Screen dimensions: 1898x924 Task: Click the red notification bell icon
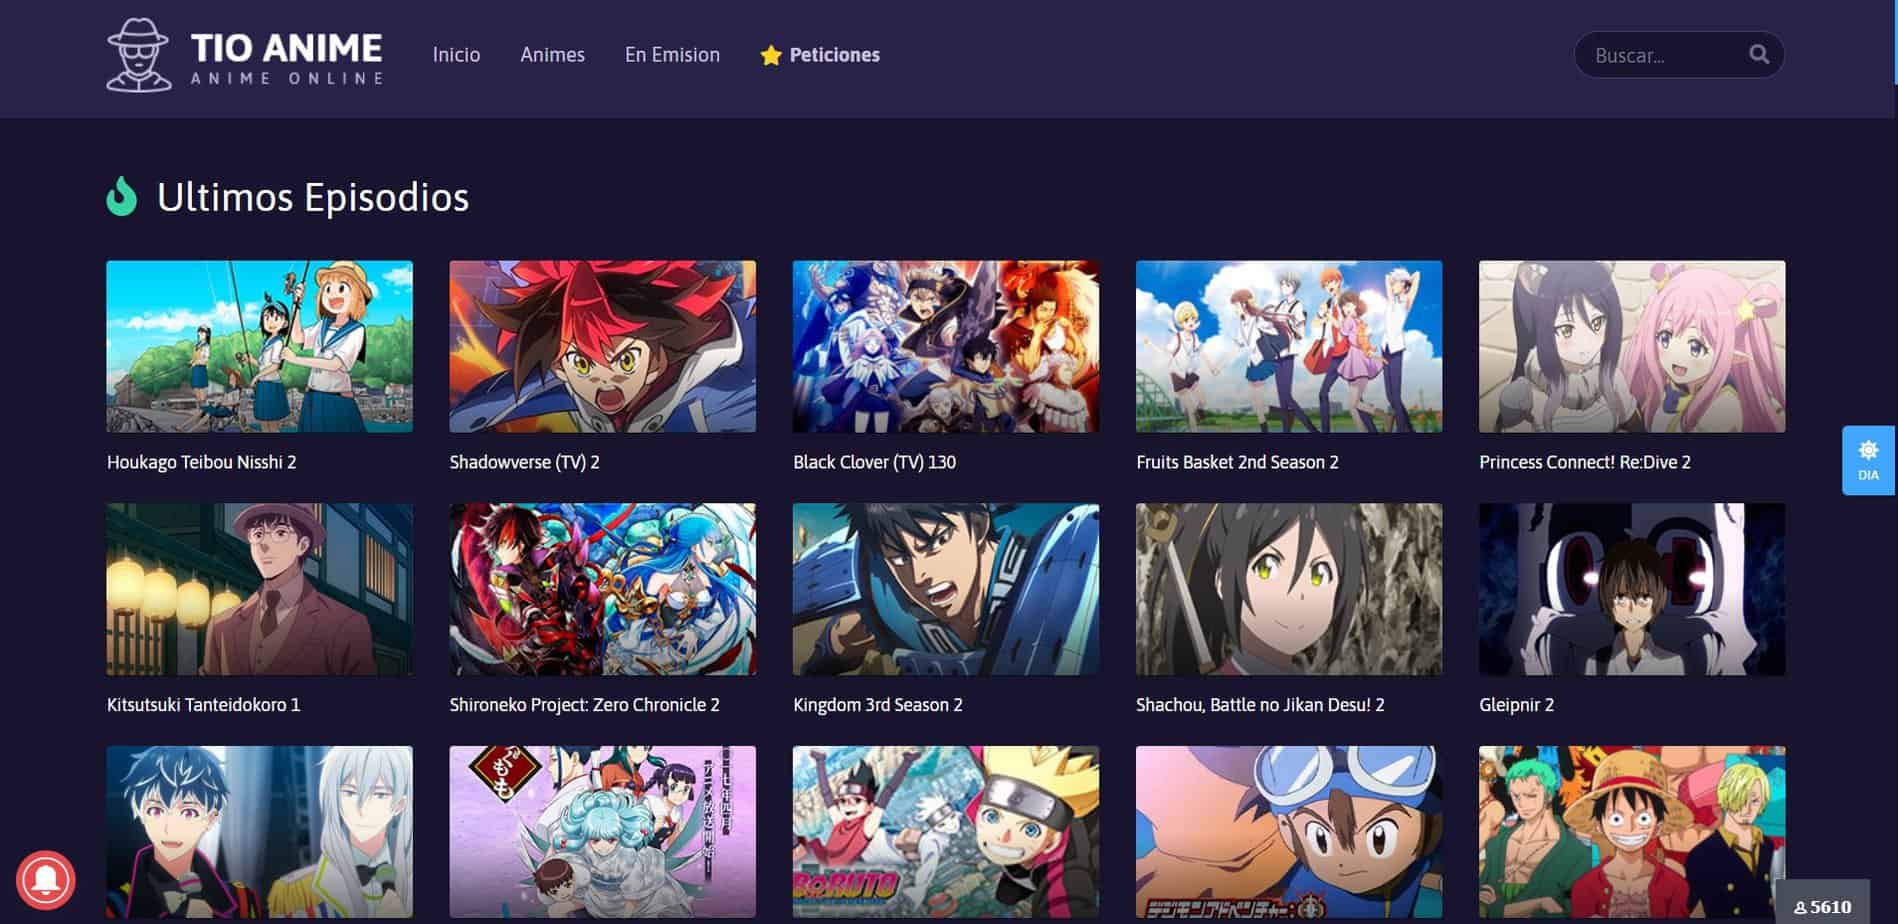45,879
